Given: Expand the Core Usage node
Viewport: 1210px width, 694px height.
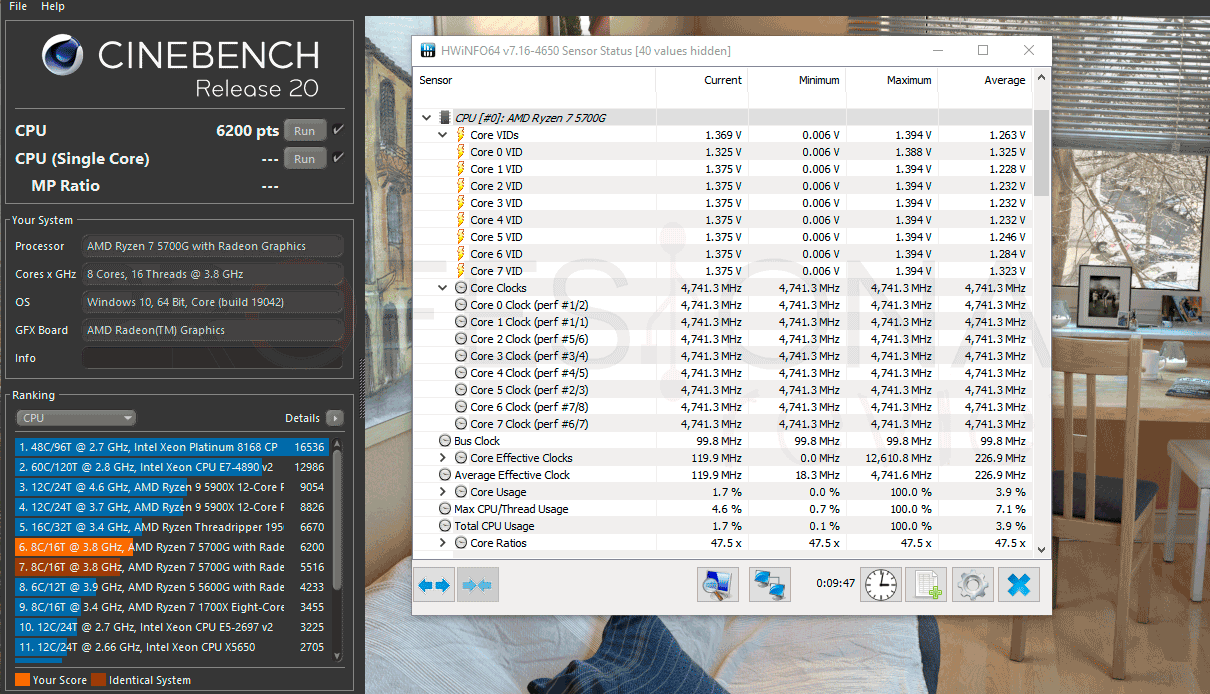Looking at the screenshot, I should tap(443, 492).
